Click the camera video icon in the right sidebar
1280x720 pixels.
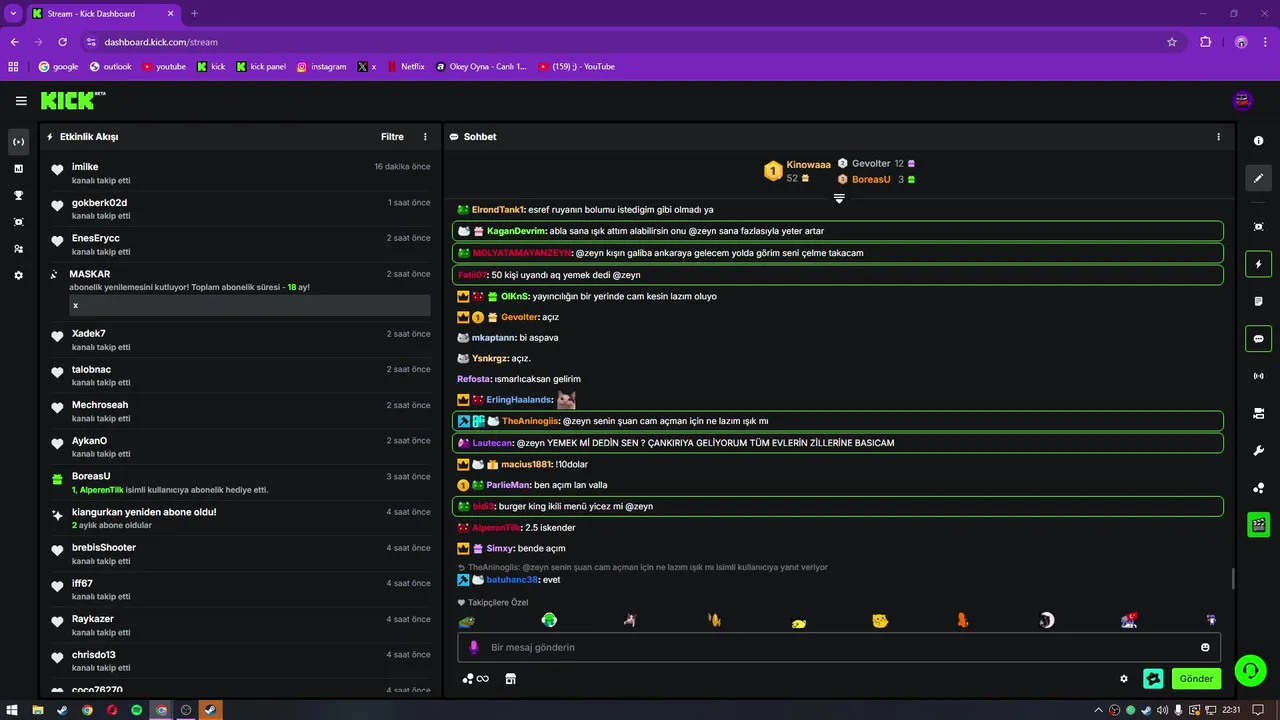click(1259, 413)
